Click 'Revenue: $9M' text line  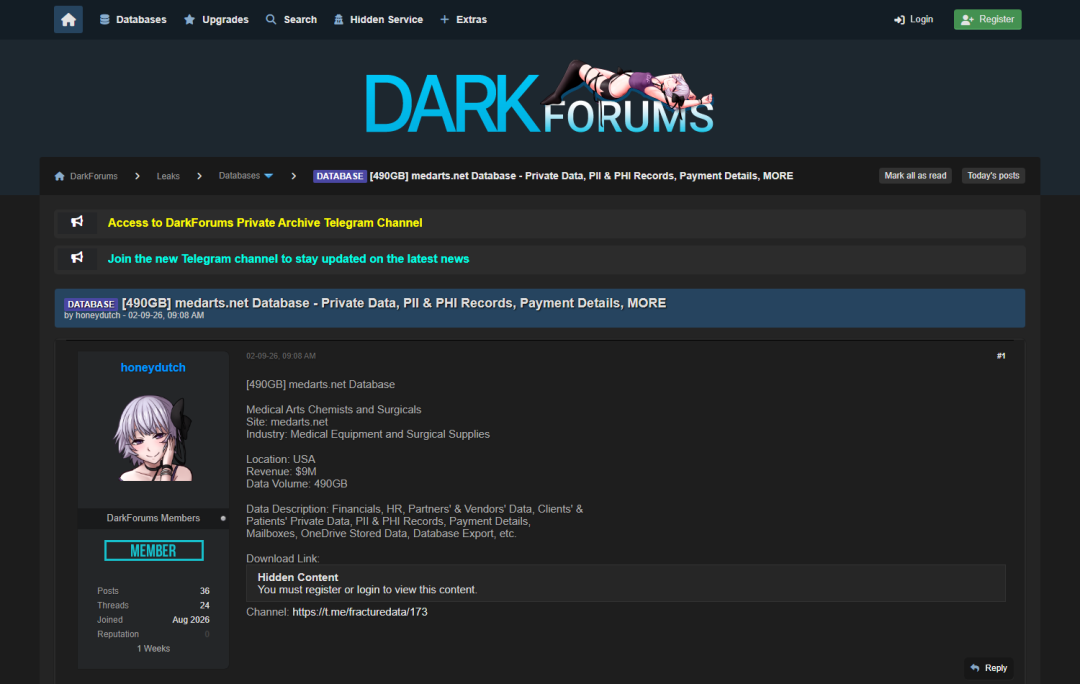coord(281,471)
